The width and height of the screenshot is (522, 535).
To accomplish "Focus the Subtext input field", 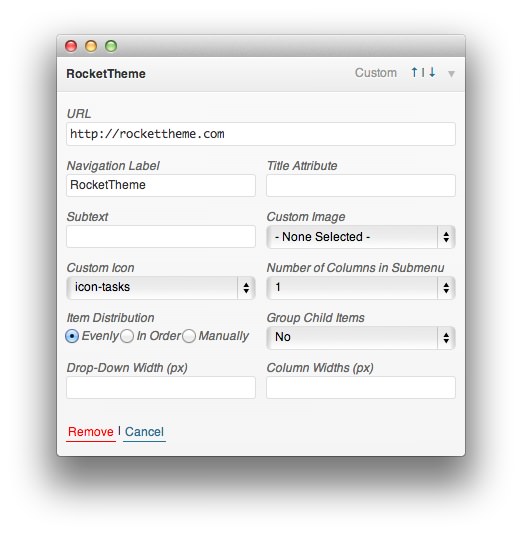I will pyautogui.click(x=161, y=236).
